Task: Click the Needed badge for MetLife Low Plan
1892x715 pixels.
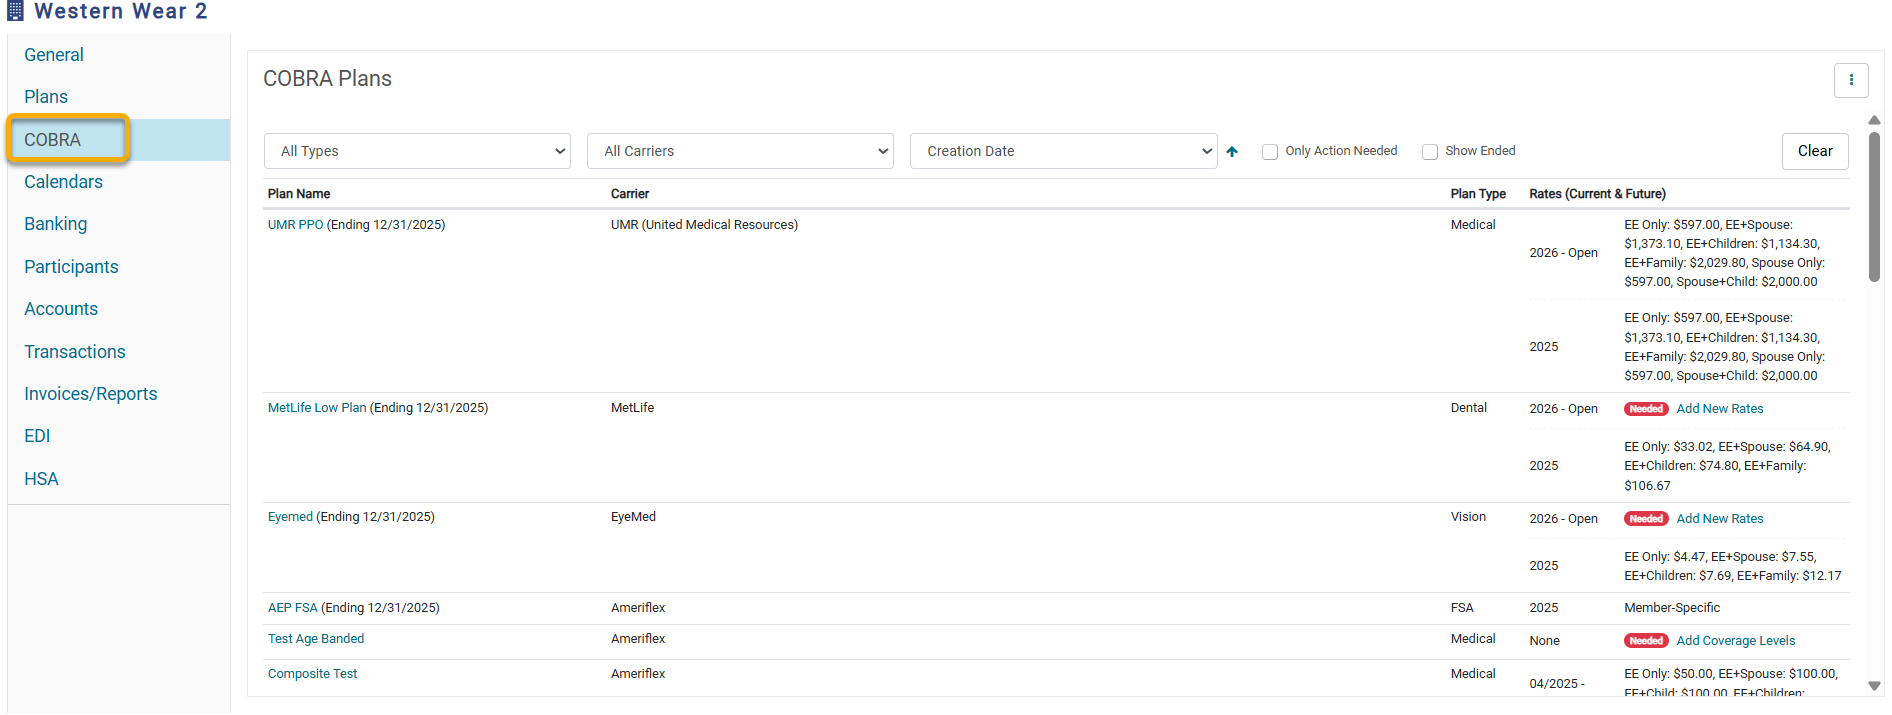Action: [1645, 409]
